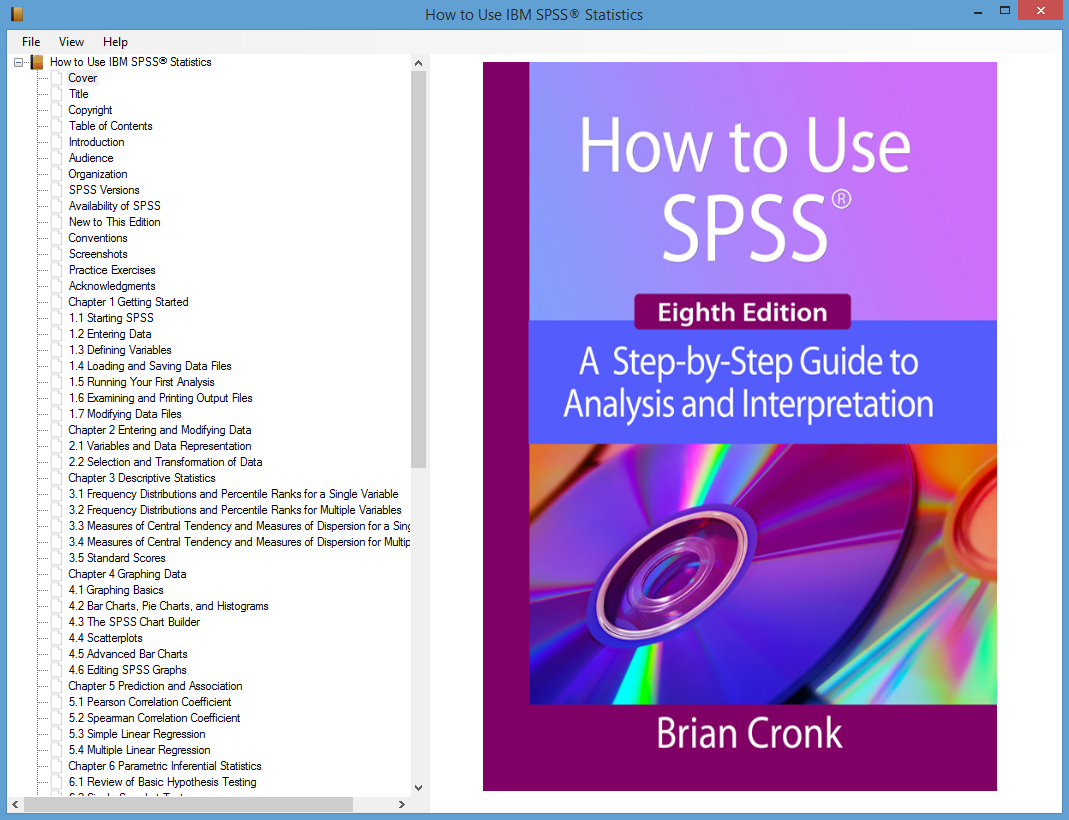1069x820 pixels.
Task: Collapse the How to Use IBM SPSS tree root
Action: pos(19,62)
